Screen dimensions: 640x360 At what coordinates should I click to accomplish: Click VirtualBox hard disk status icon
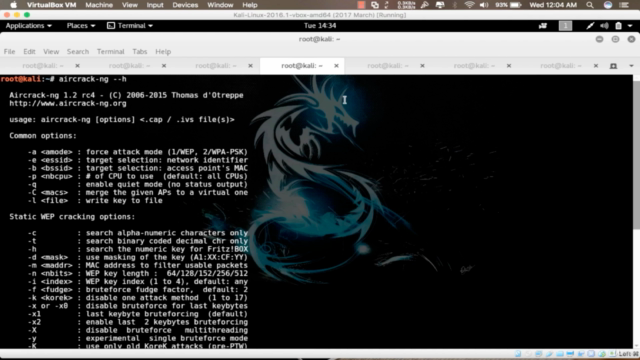518,354
